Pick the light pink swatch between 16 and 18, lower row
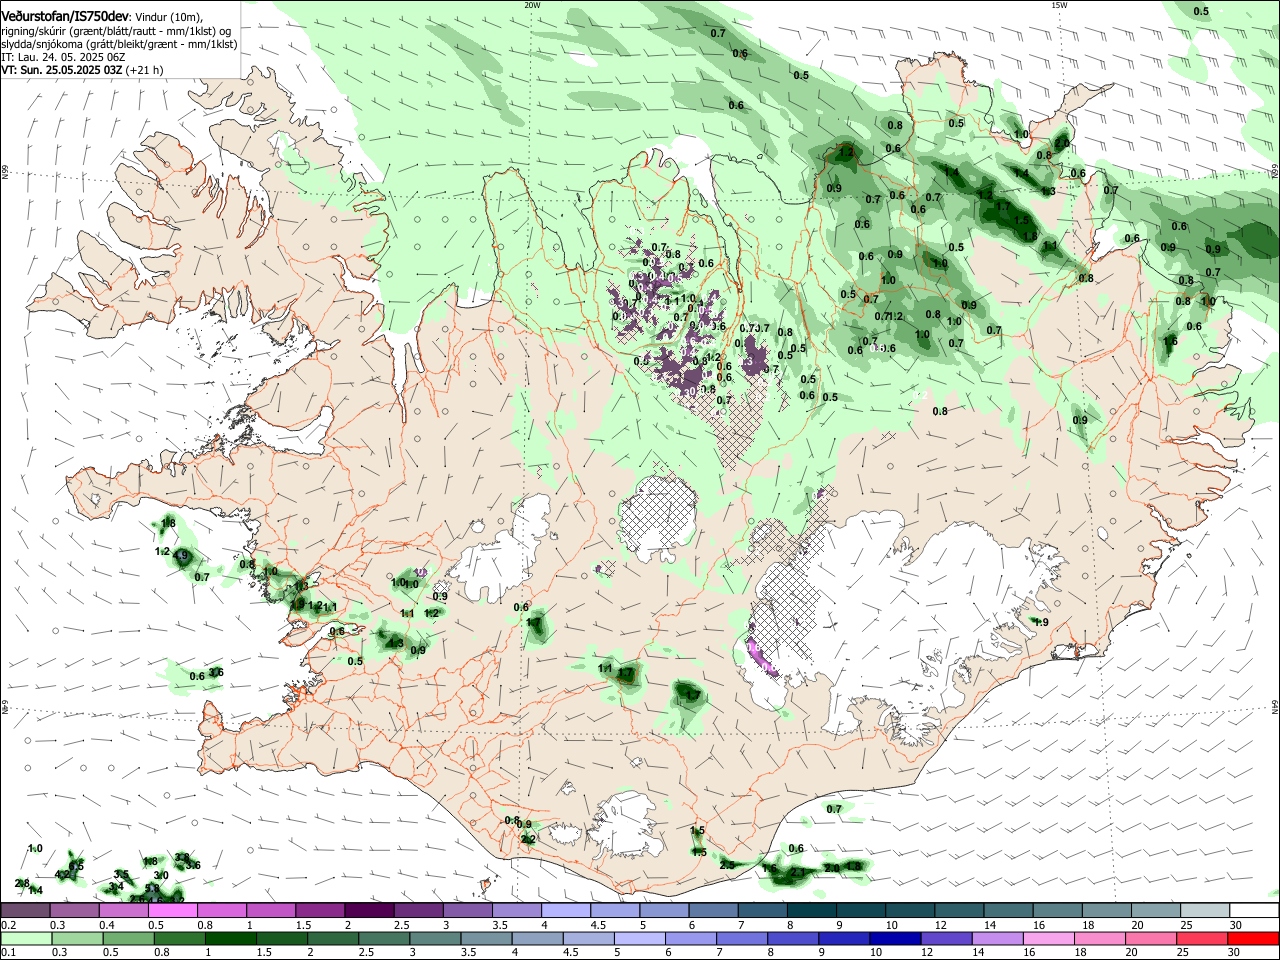 point(1049,938)
